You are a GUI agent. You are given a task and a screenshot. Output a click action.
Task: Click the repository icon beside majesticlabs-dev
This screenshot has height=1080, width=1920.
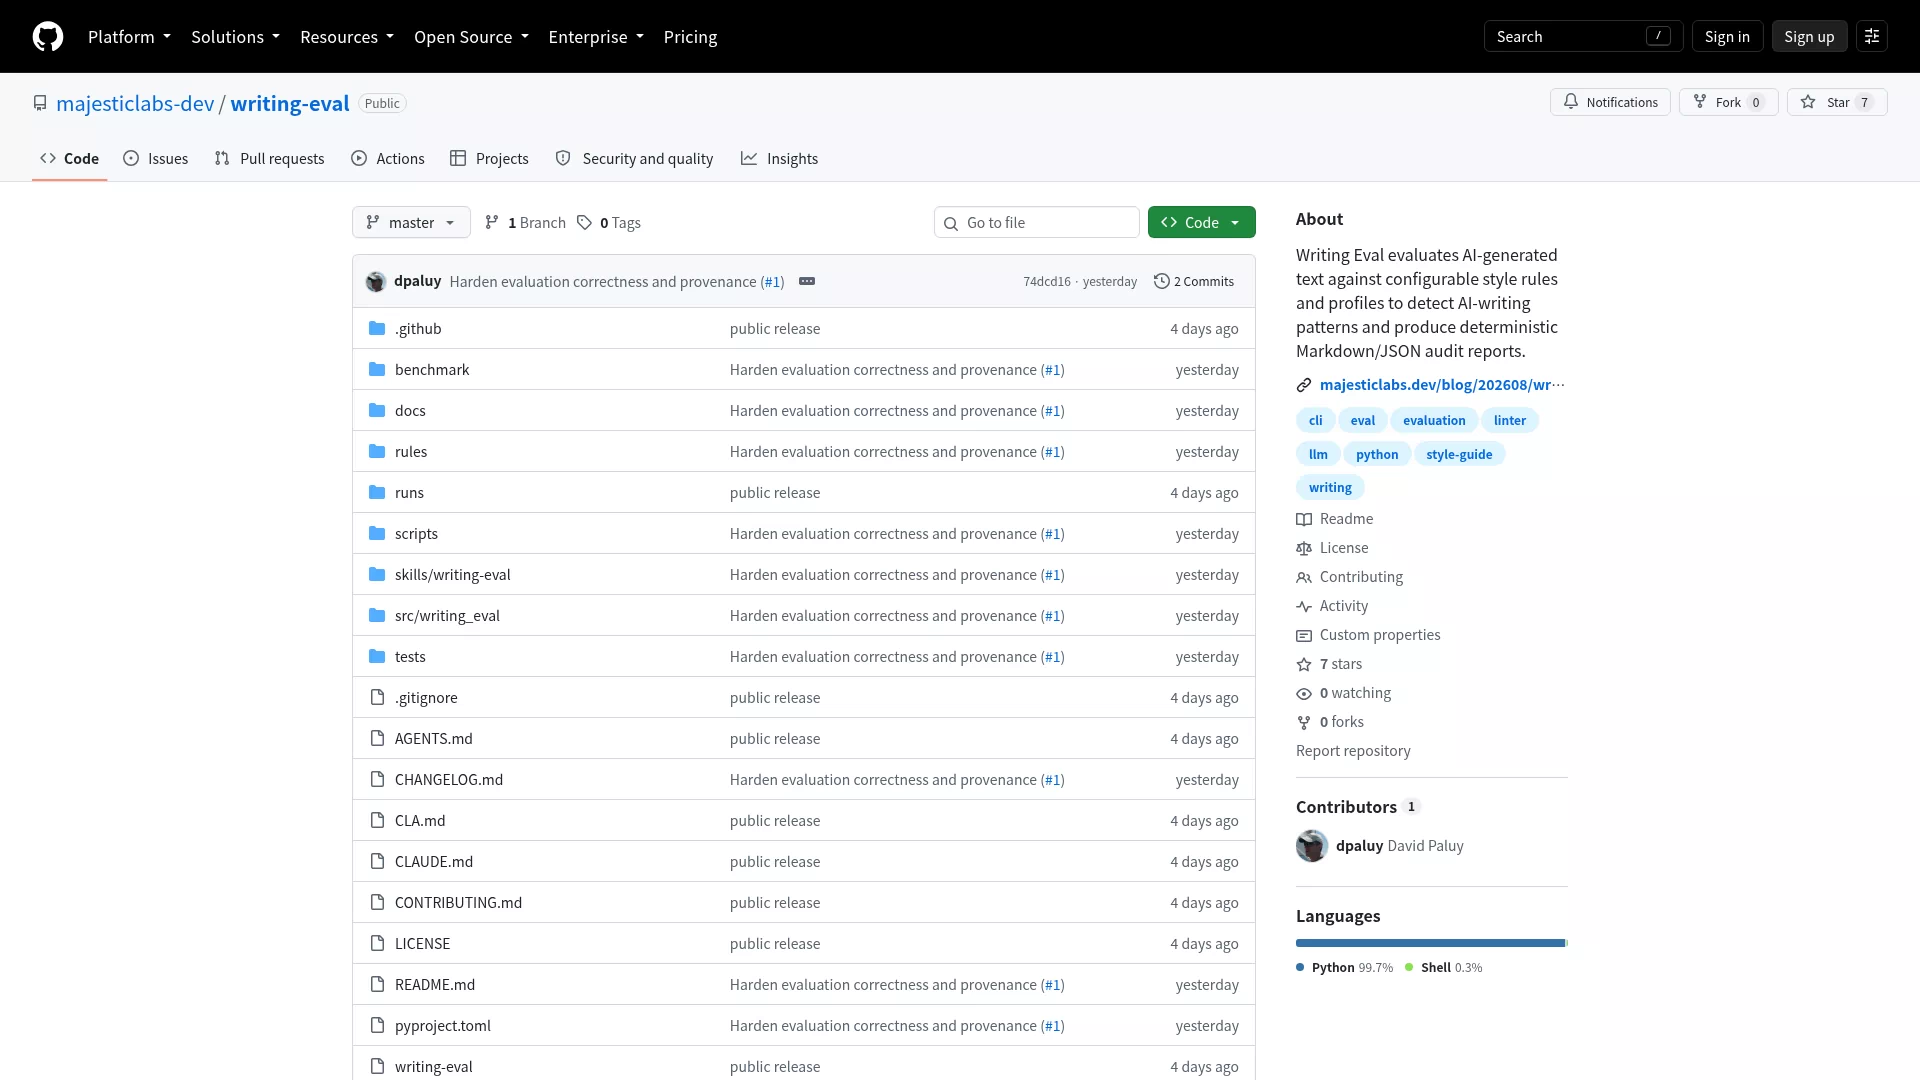click(x=40, y=104)
